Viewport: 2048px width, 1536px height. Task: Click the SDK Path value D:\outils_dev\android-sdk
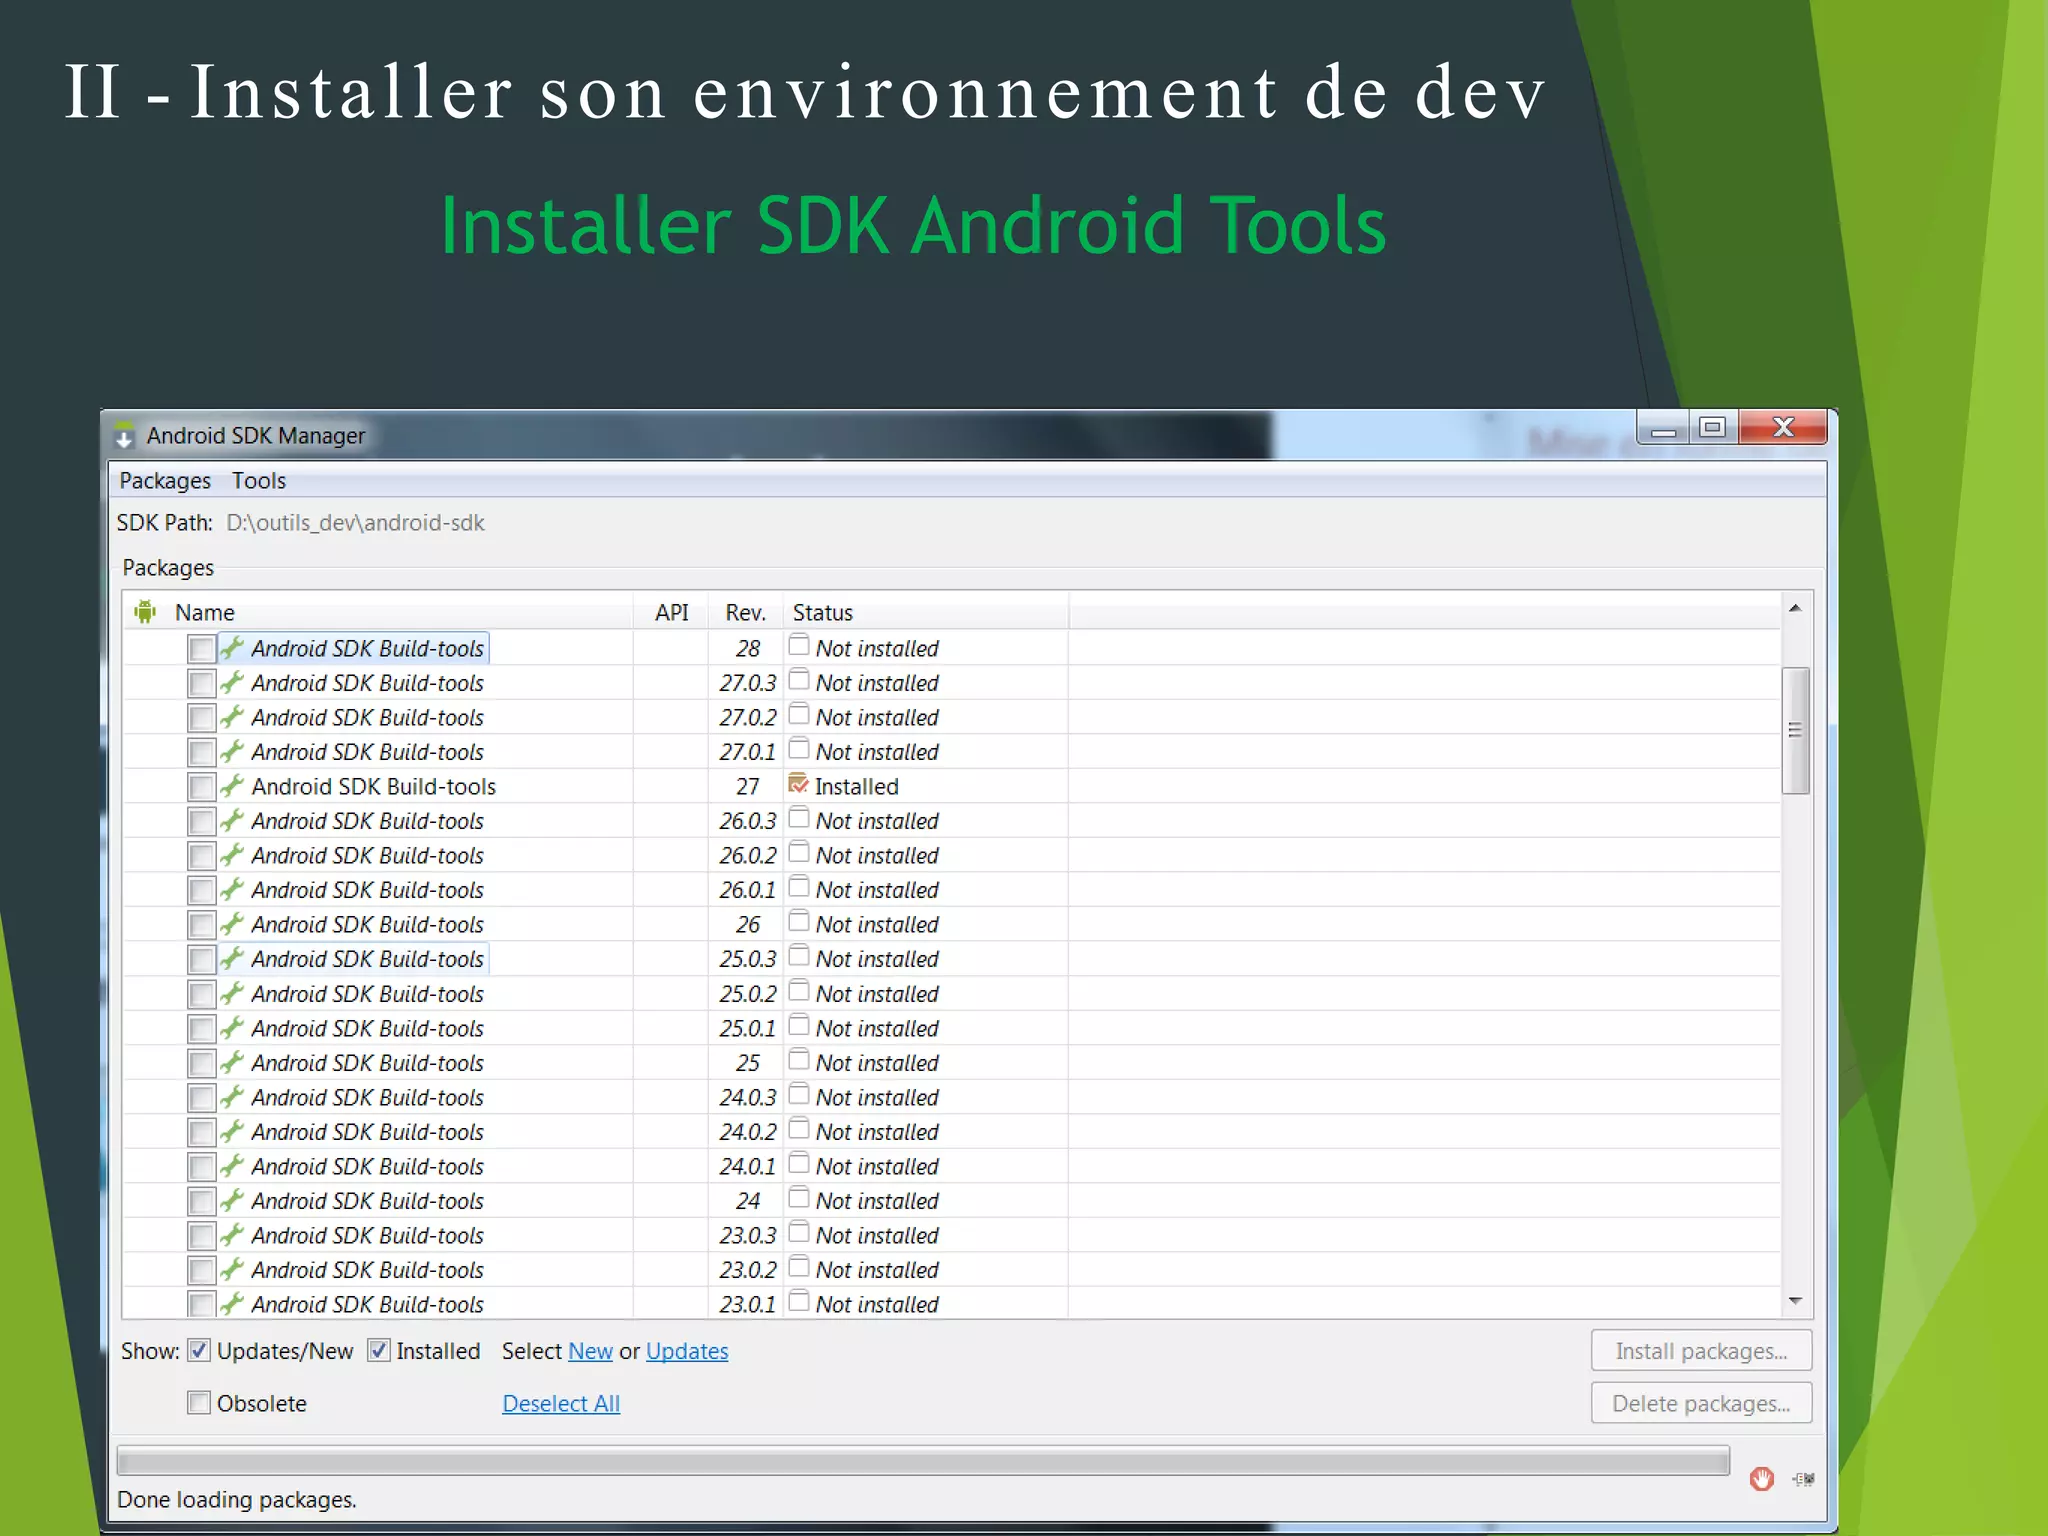[355, 523]
